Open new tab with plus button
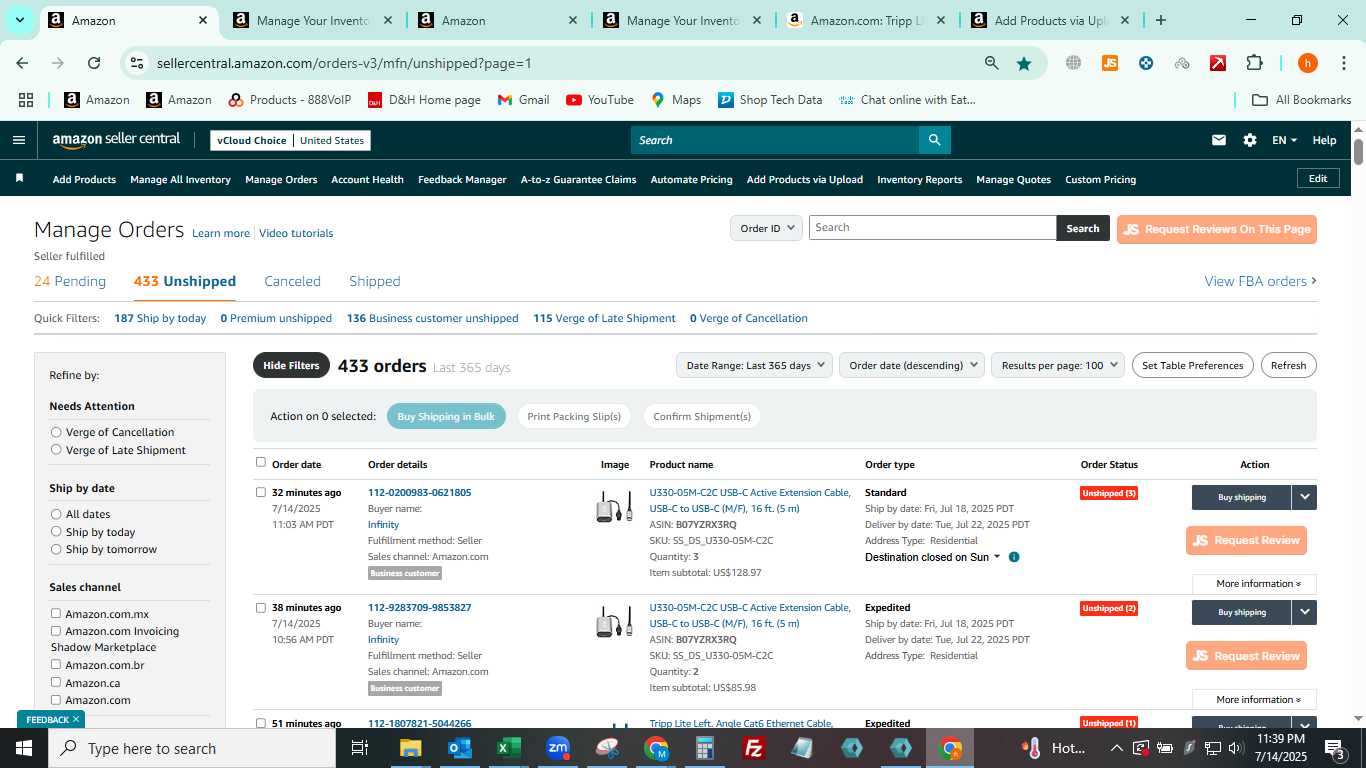The image size is (1366, 768). tap(1161, 20)
